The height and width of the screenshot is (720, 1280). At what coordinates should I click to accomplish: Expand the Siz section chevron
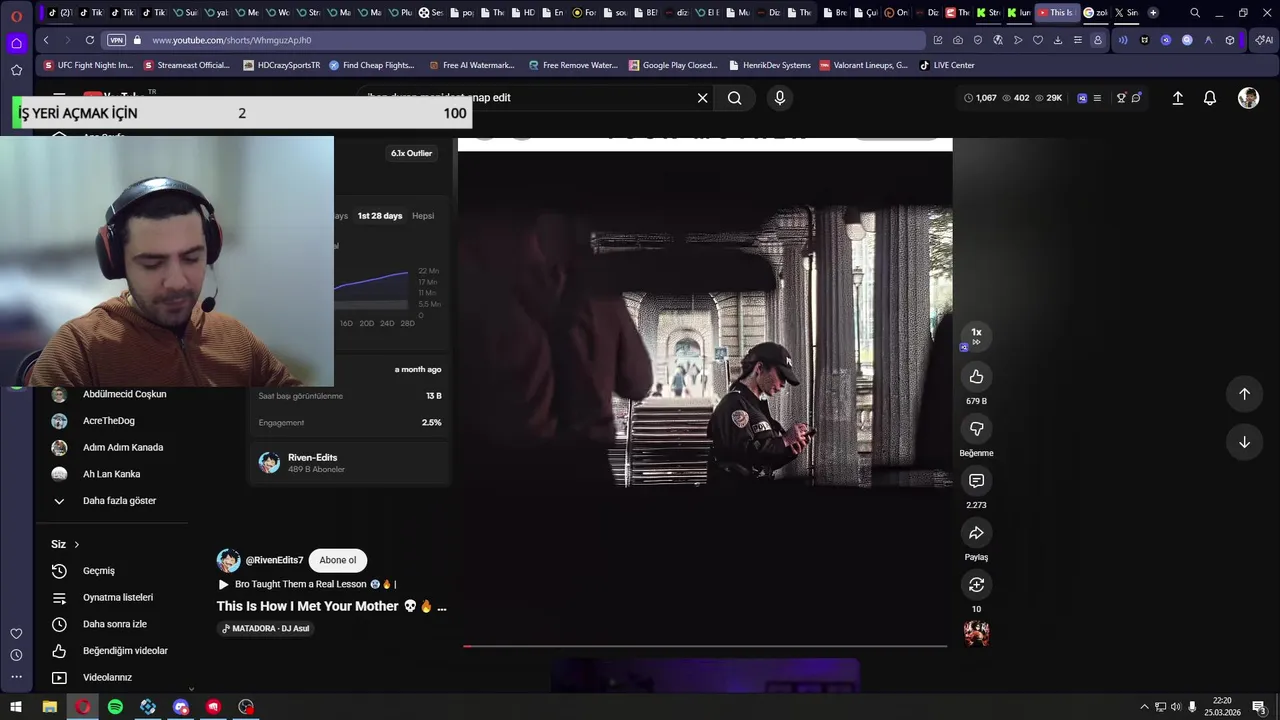(x=76, y=544)
